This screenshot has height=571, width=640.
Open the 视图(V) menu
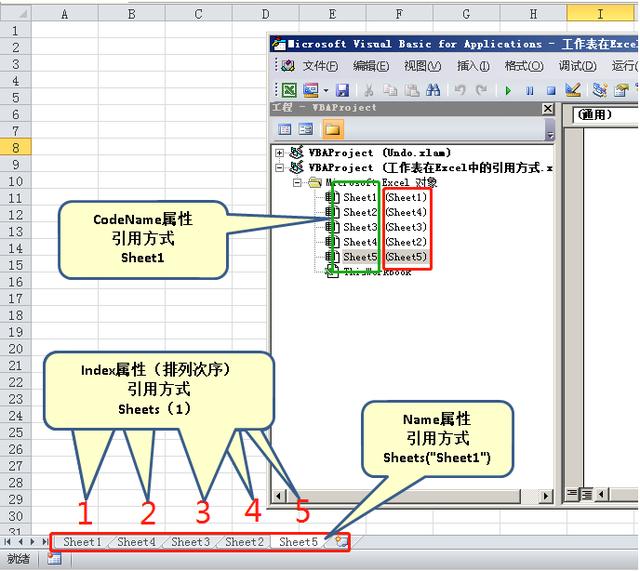[422, 66]
